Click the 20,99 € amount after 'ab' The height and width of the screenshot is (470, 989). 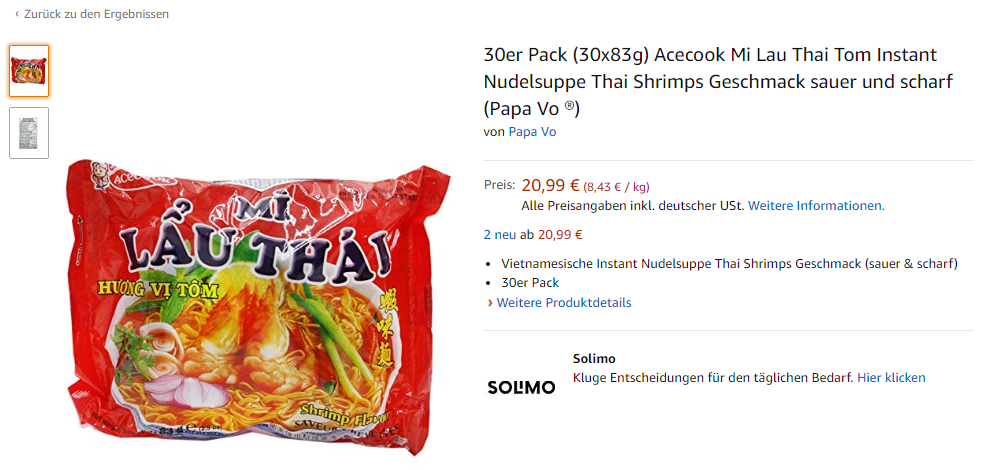[x=560, y=235]
